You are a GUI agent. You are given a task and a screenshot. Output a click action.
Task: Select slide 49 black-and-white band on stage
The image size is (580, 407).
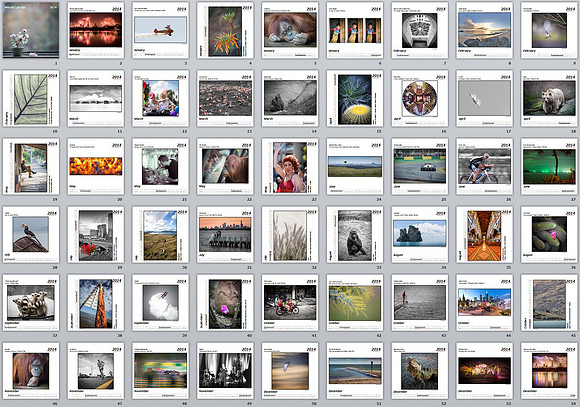pyautogui.click(x=225, y=371)
